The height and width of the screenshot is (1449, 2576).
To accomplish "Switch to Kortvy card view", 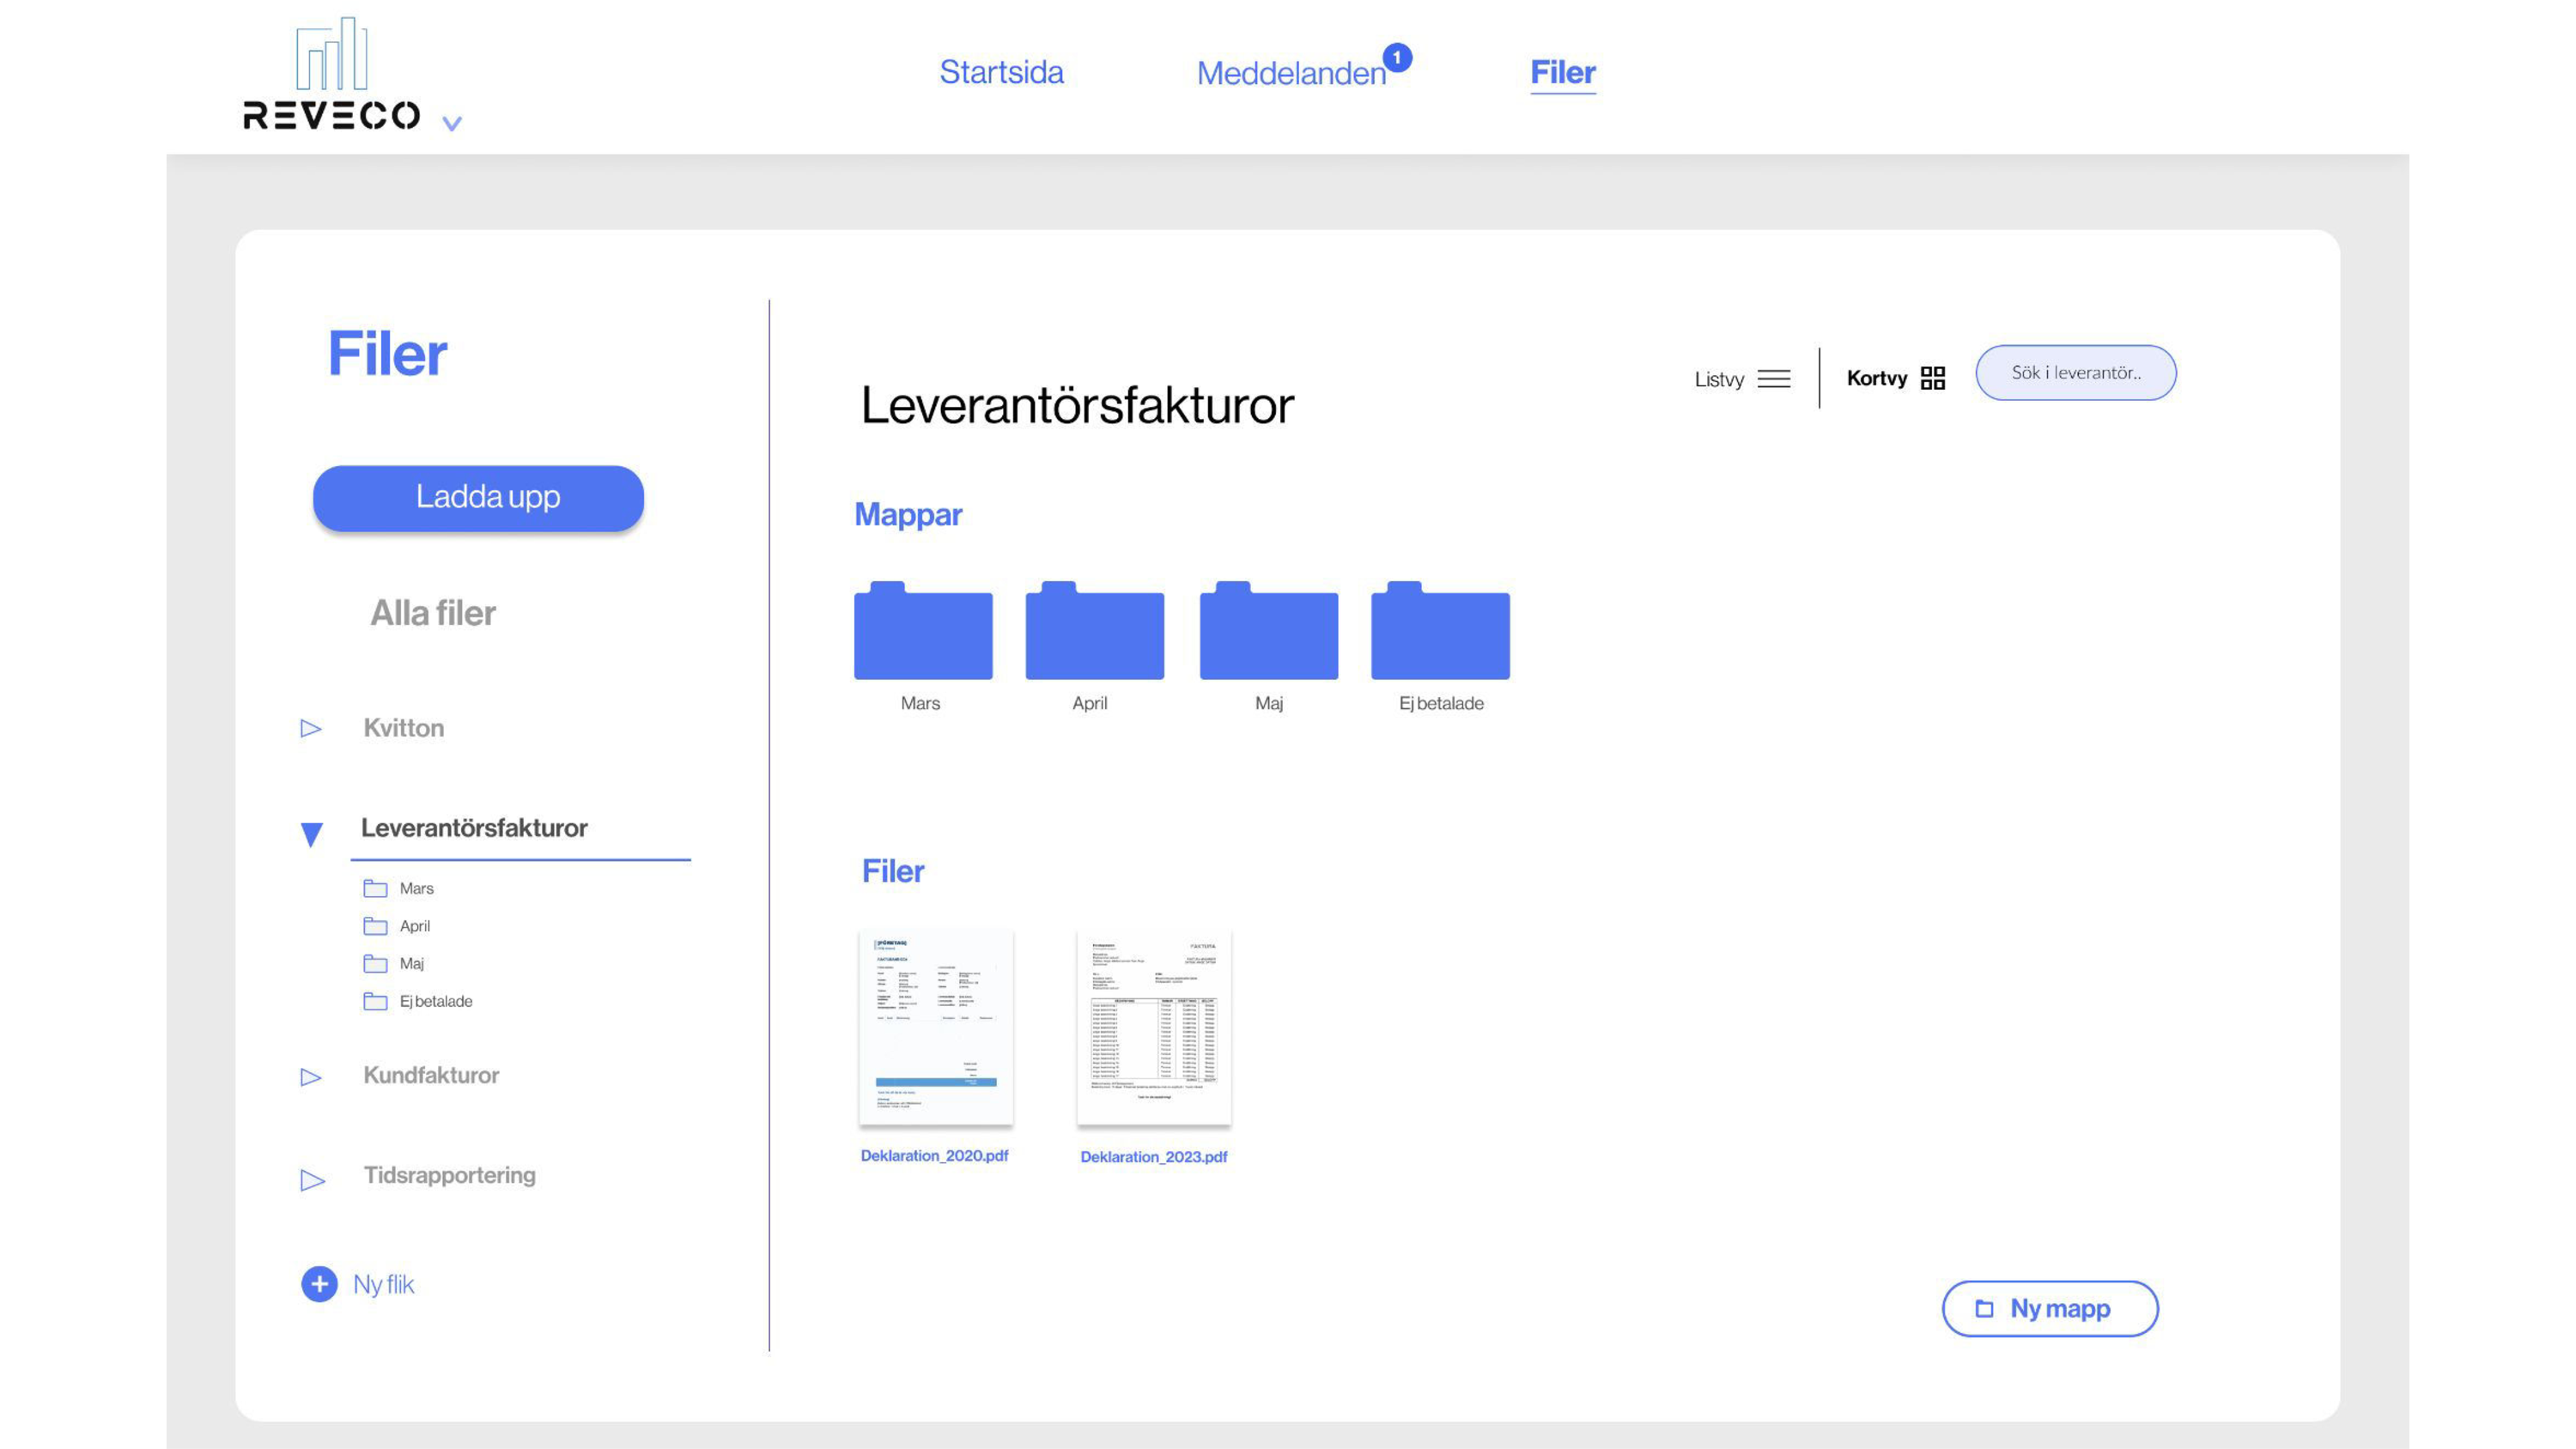I will click(1895, 378).
